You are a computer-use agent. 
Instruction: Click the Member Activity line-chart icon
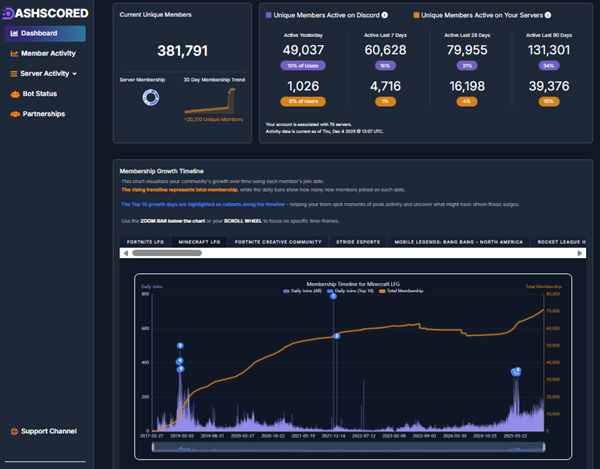tap(13, 53)
